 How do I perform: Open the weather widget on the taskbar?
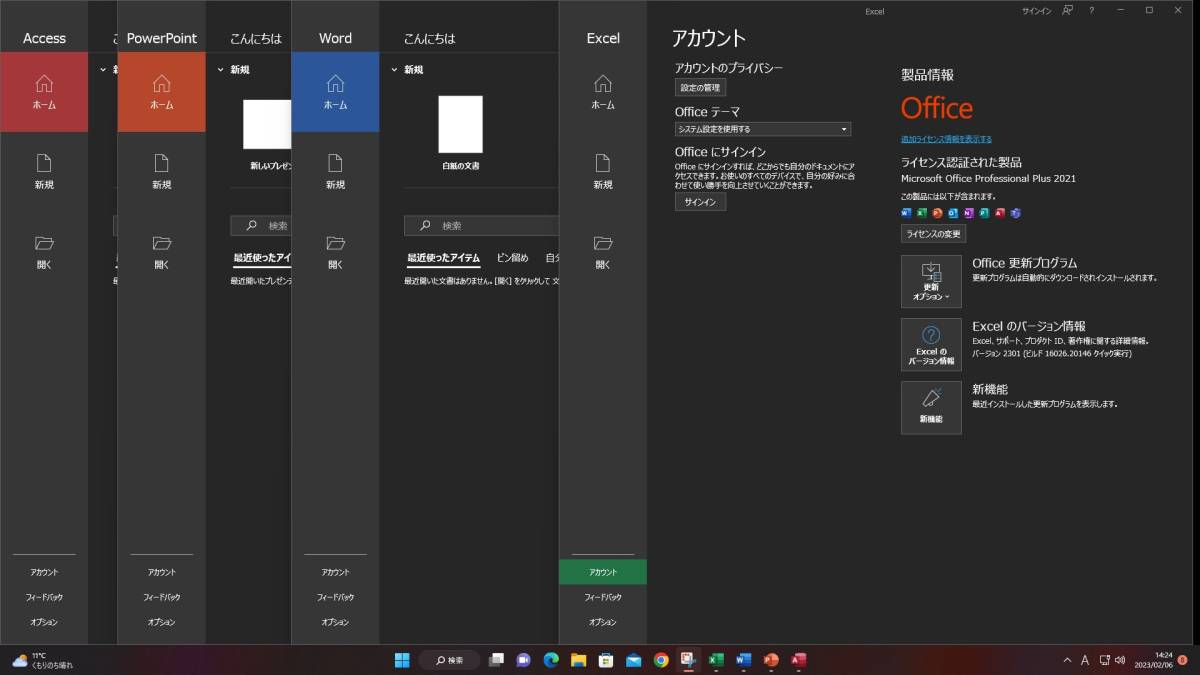[42, 660]
